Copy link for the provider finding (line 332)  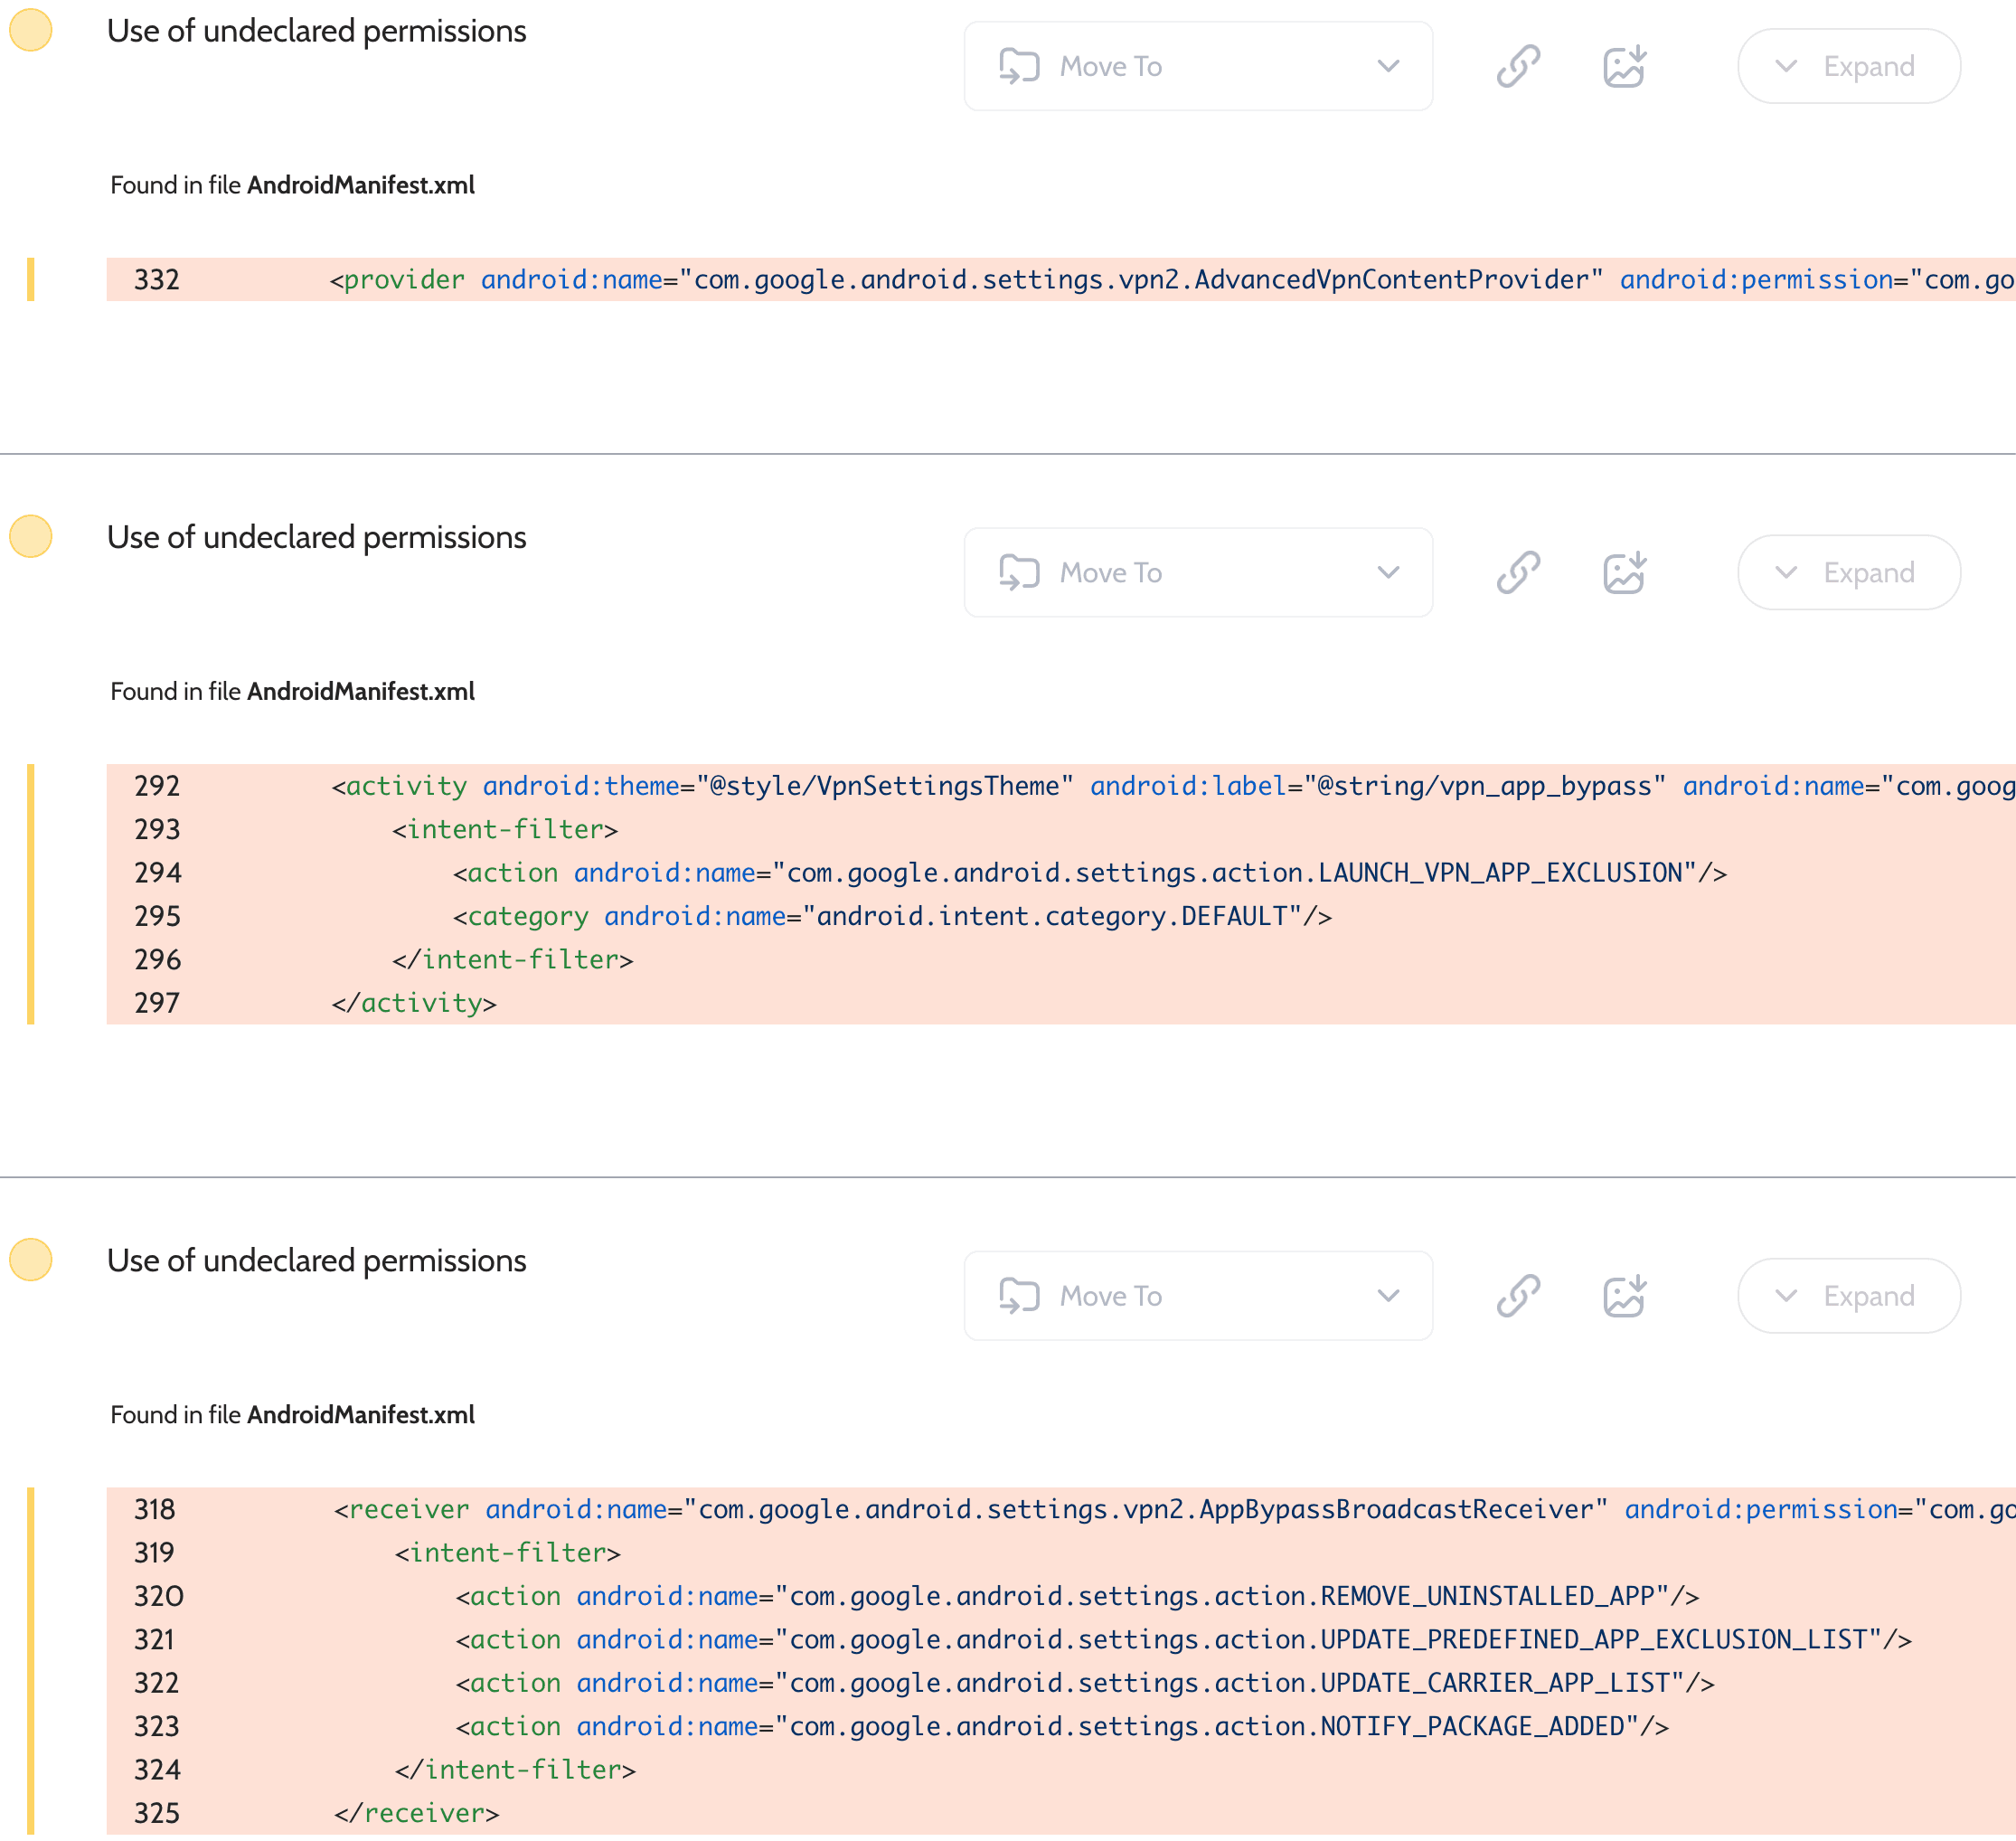coord(1517,66)
